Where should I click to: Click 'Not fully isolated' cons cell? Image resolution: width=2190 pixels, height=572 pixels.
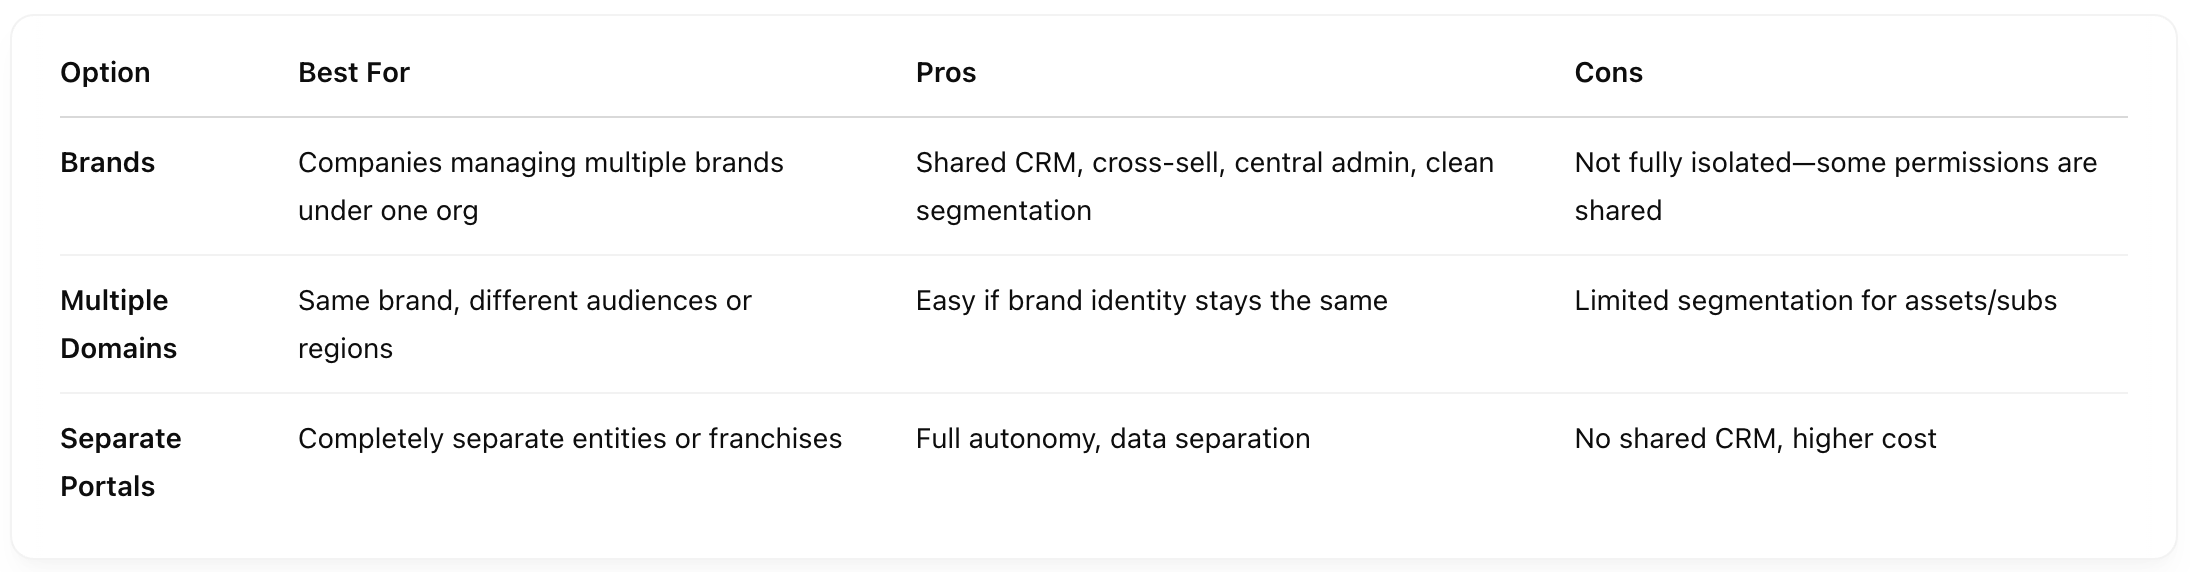coord(1835,186)
